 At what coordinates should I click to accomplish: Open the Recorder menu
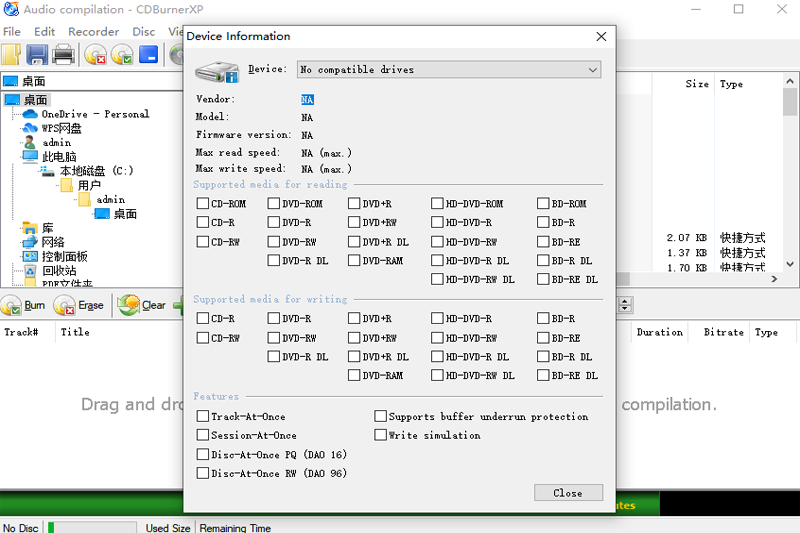[x=93, y=32]
